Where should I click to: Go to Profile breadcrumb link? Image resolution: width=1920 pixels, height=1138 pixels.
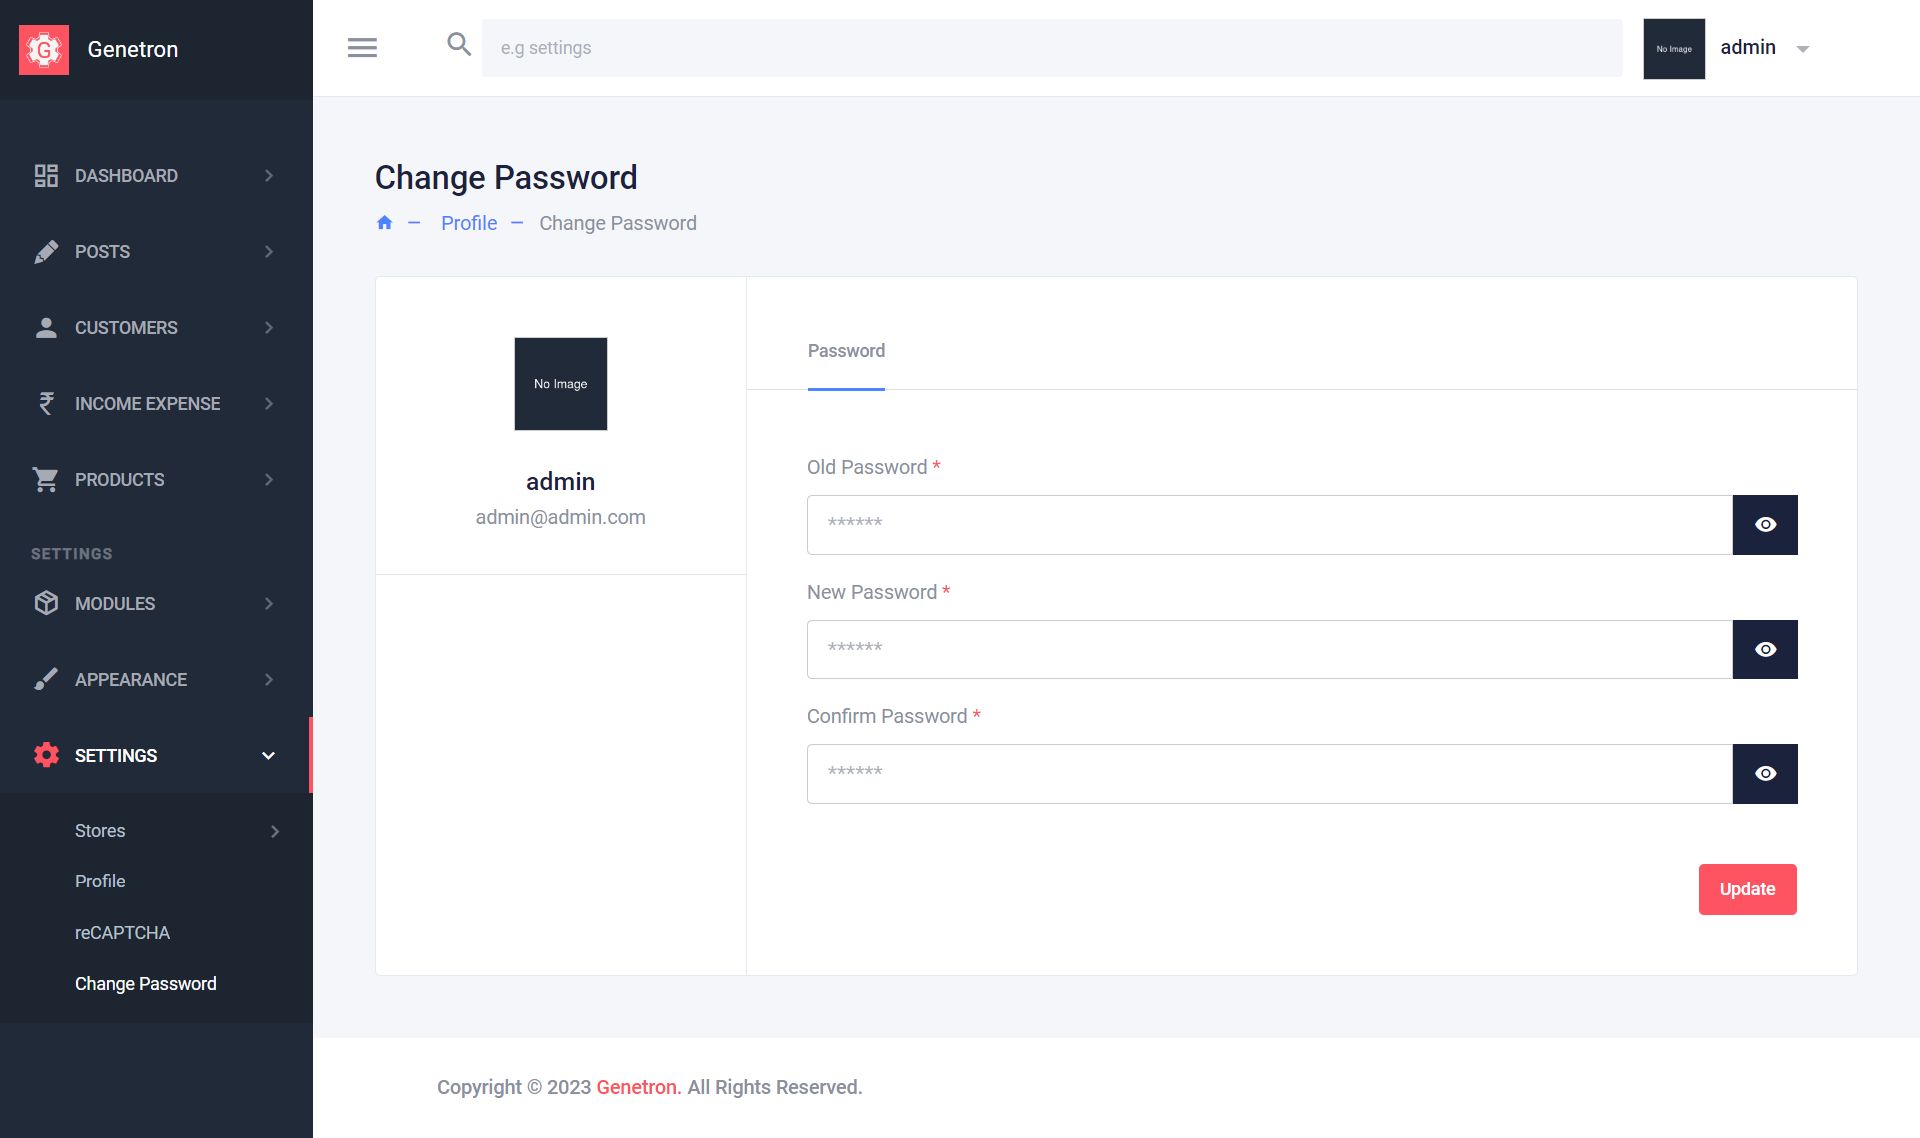pyautogui.click(x=469, y=223)
